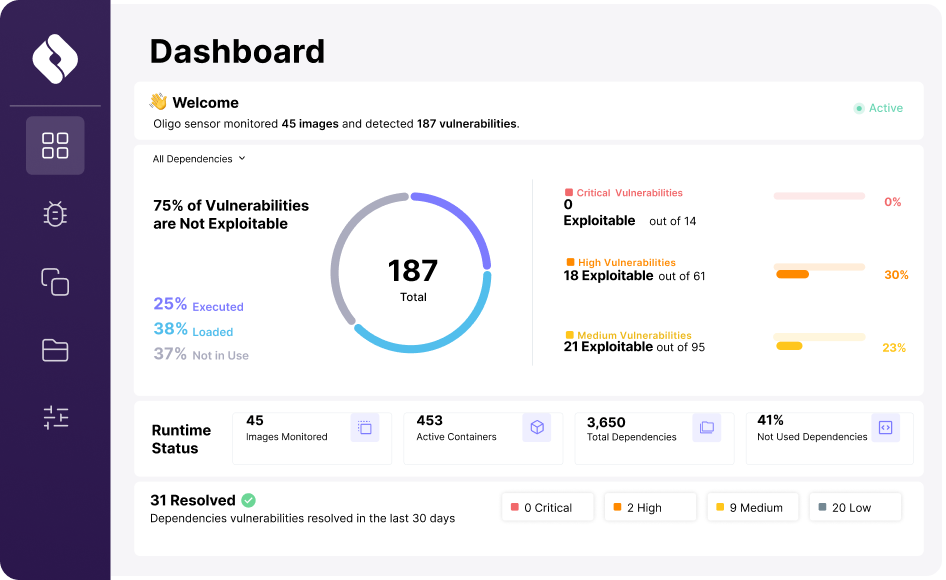Open the containers icon in the sidebar
This screenshot has width=946, height=580.
pos(54,283)
